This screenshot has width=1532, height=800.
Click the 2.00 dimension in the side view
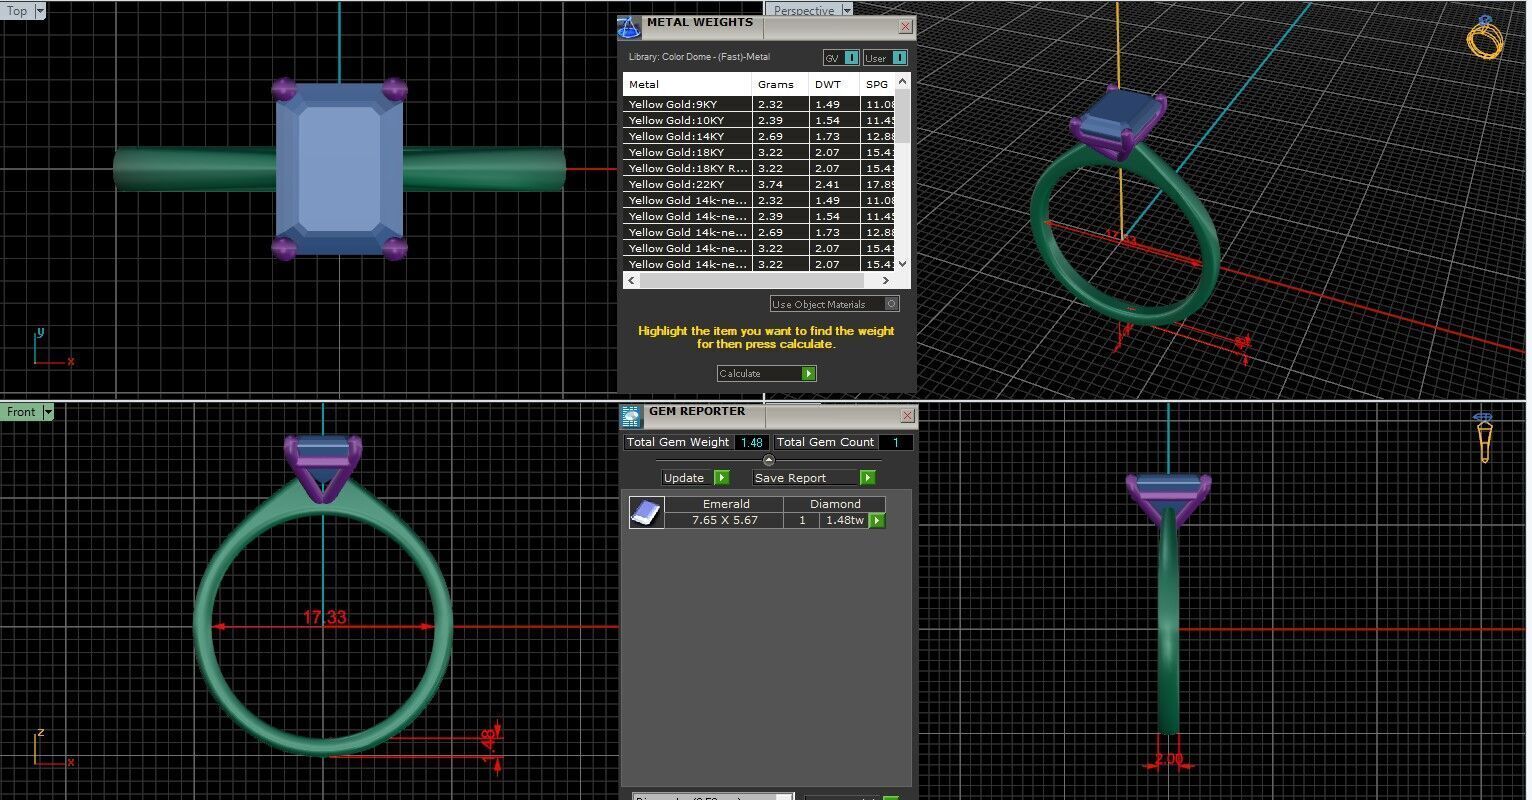[x=1168, y=759]
